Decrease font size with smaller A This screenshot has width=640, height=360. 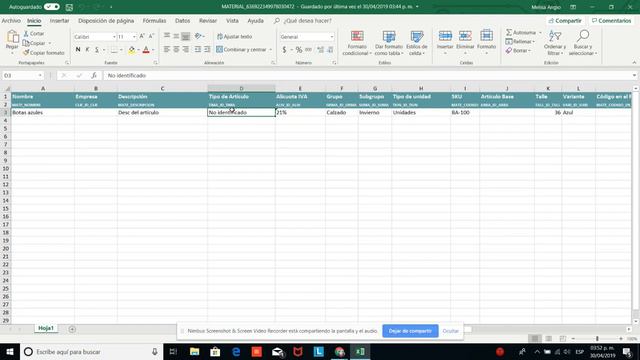[x=151, y=36]
